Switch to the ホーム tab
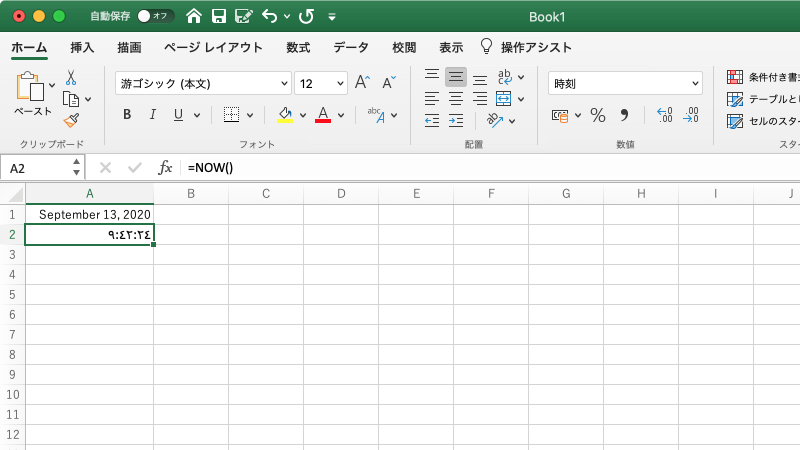The image size is (800, 450). coord(29,47)
